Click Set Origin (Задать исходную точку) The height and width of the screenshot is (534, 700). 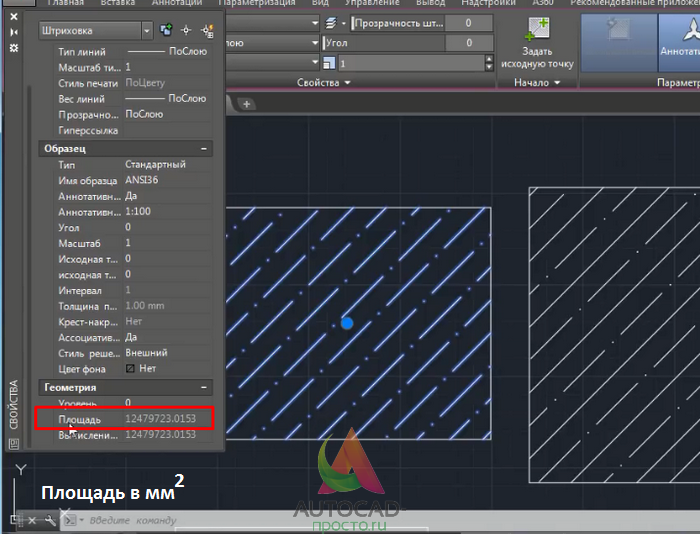(x=537, y=43)
